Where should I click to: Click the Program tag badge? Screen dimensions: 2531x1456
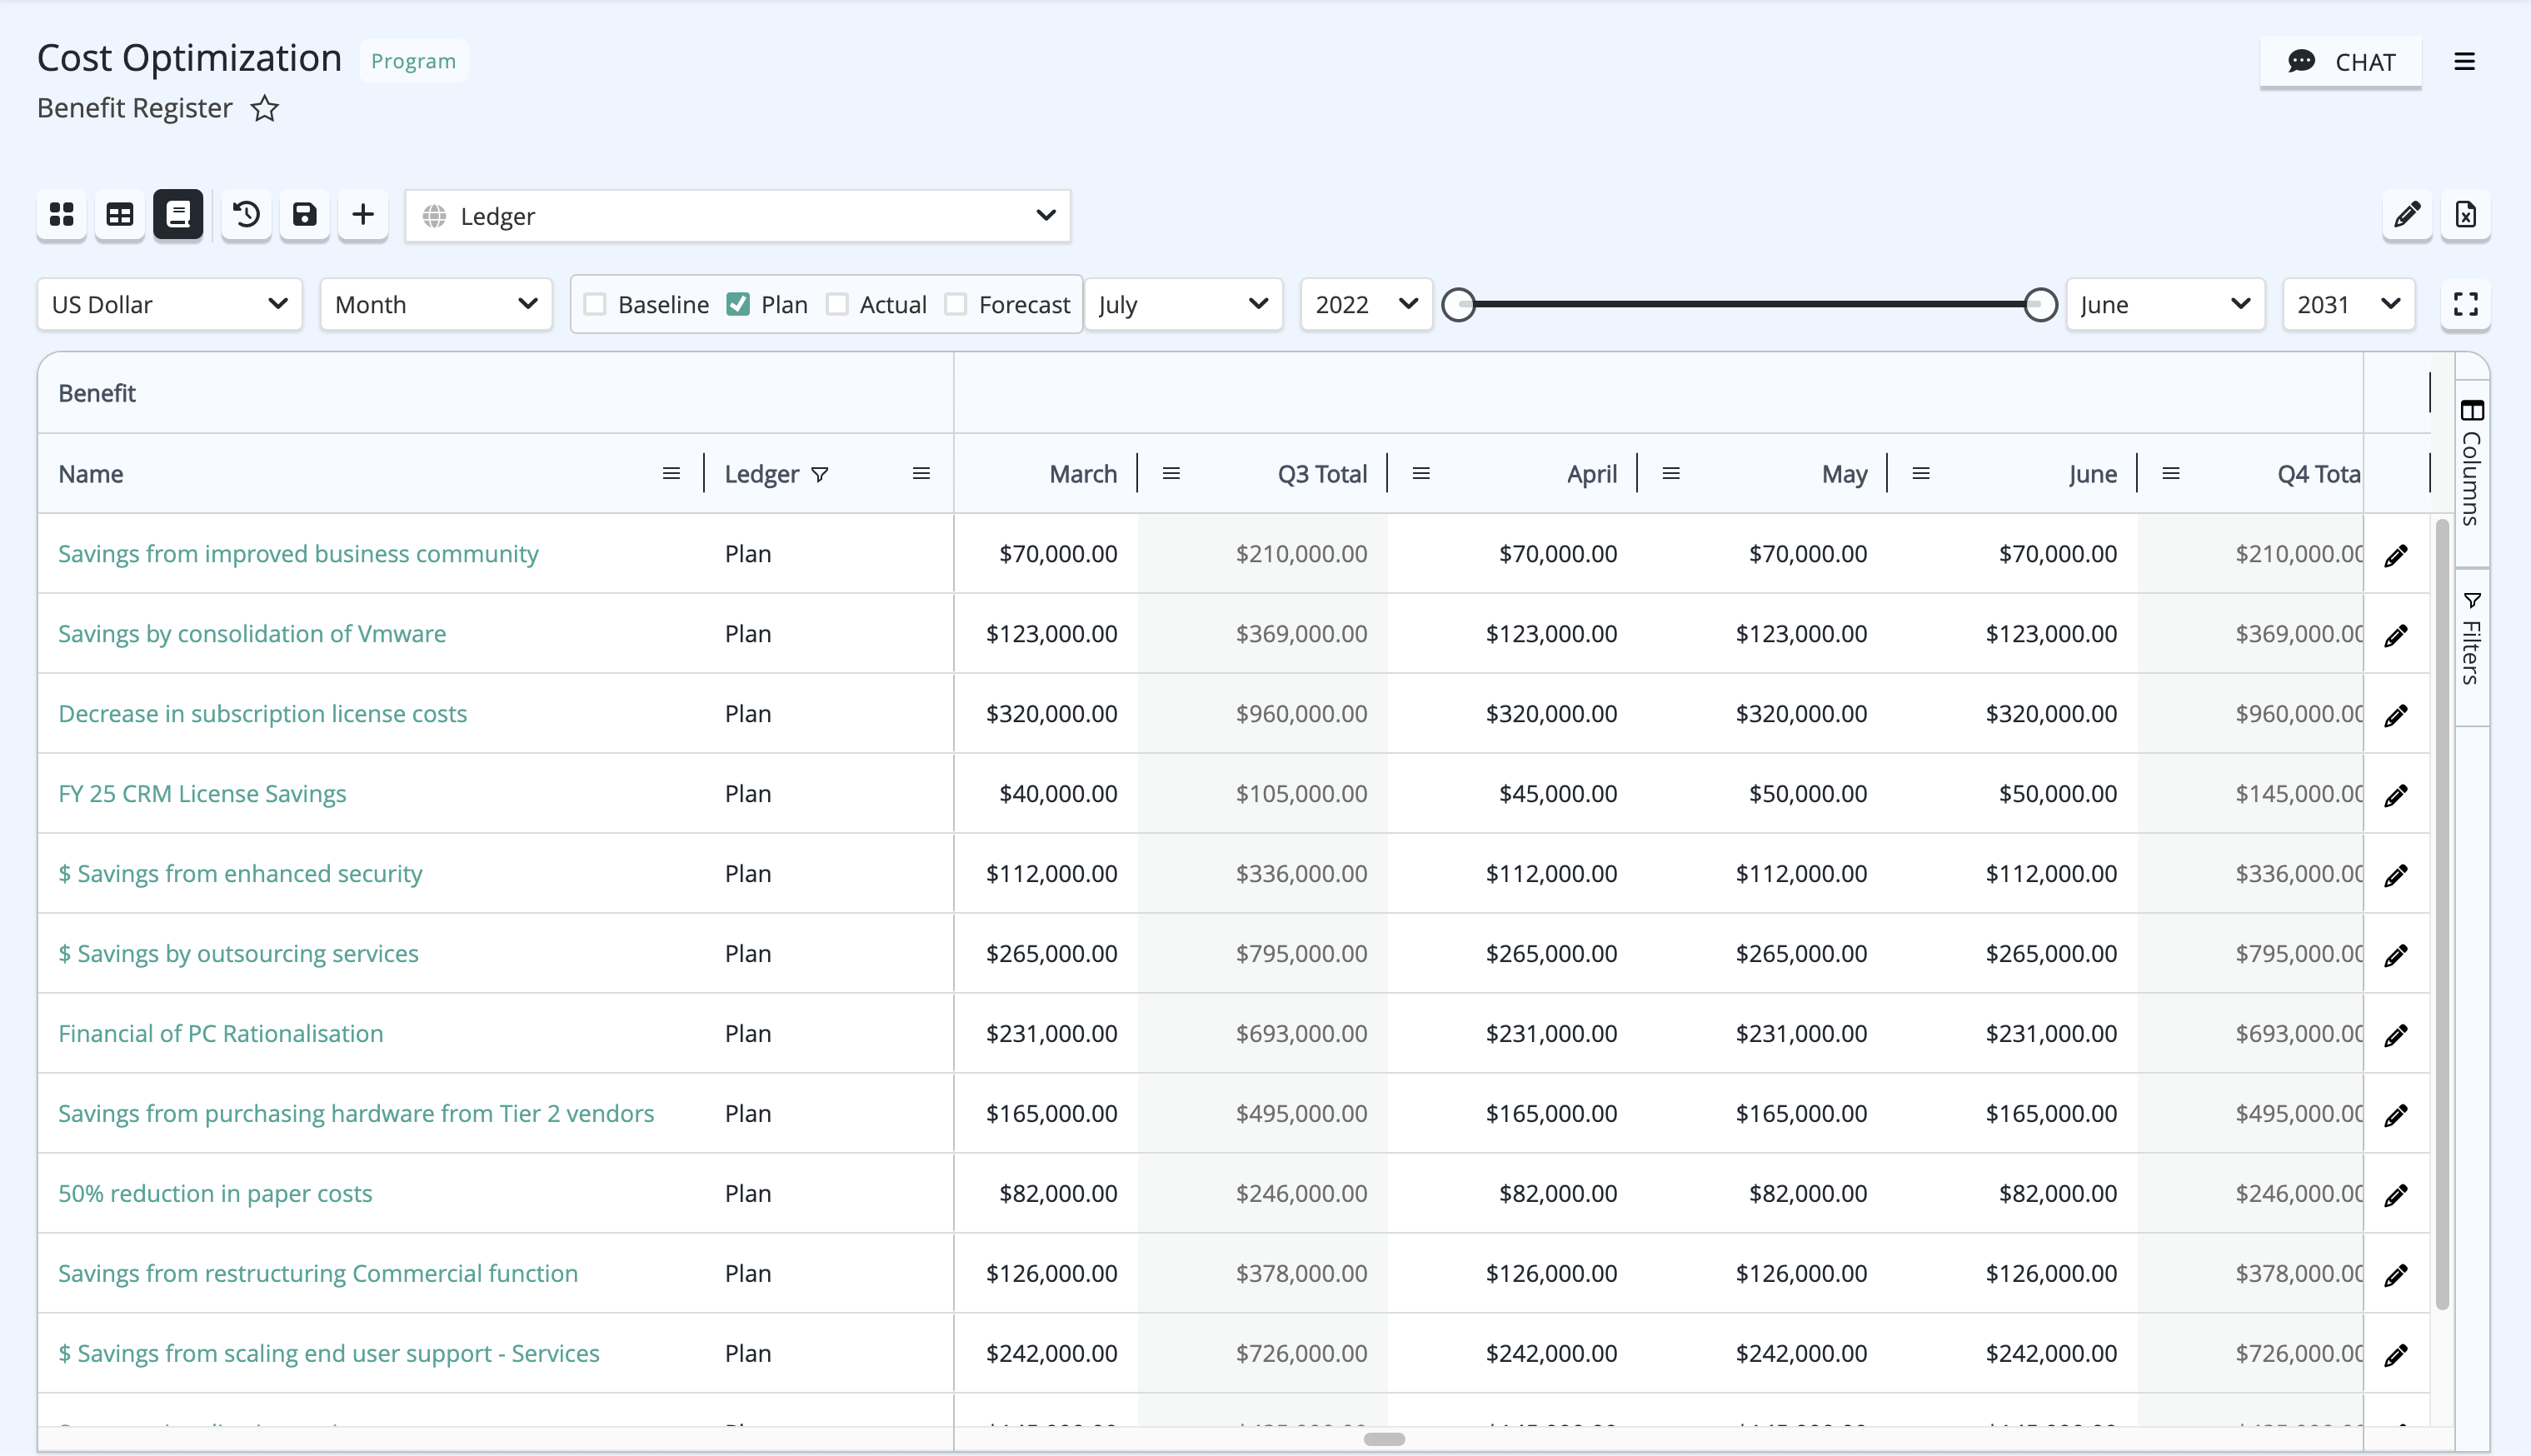413,61
